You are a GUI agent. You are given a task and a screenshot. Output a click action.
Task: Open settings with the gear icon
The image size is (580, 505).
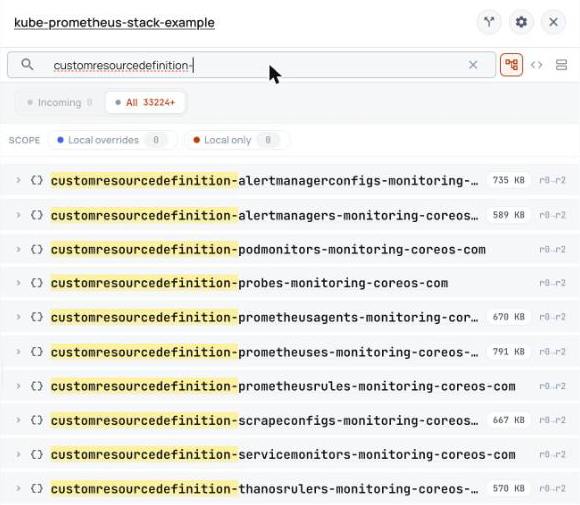(521, 22)
